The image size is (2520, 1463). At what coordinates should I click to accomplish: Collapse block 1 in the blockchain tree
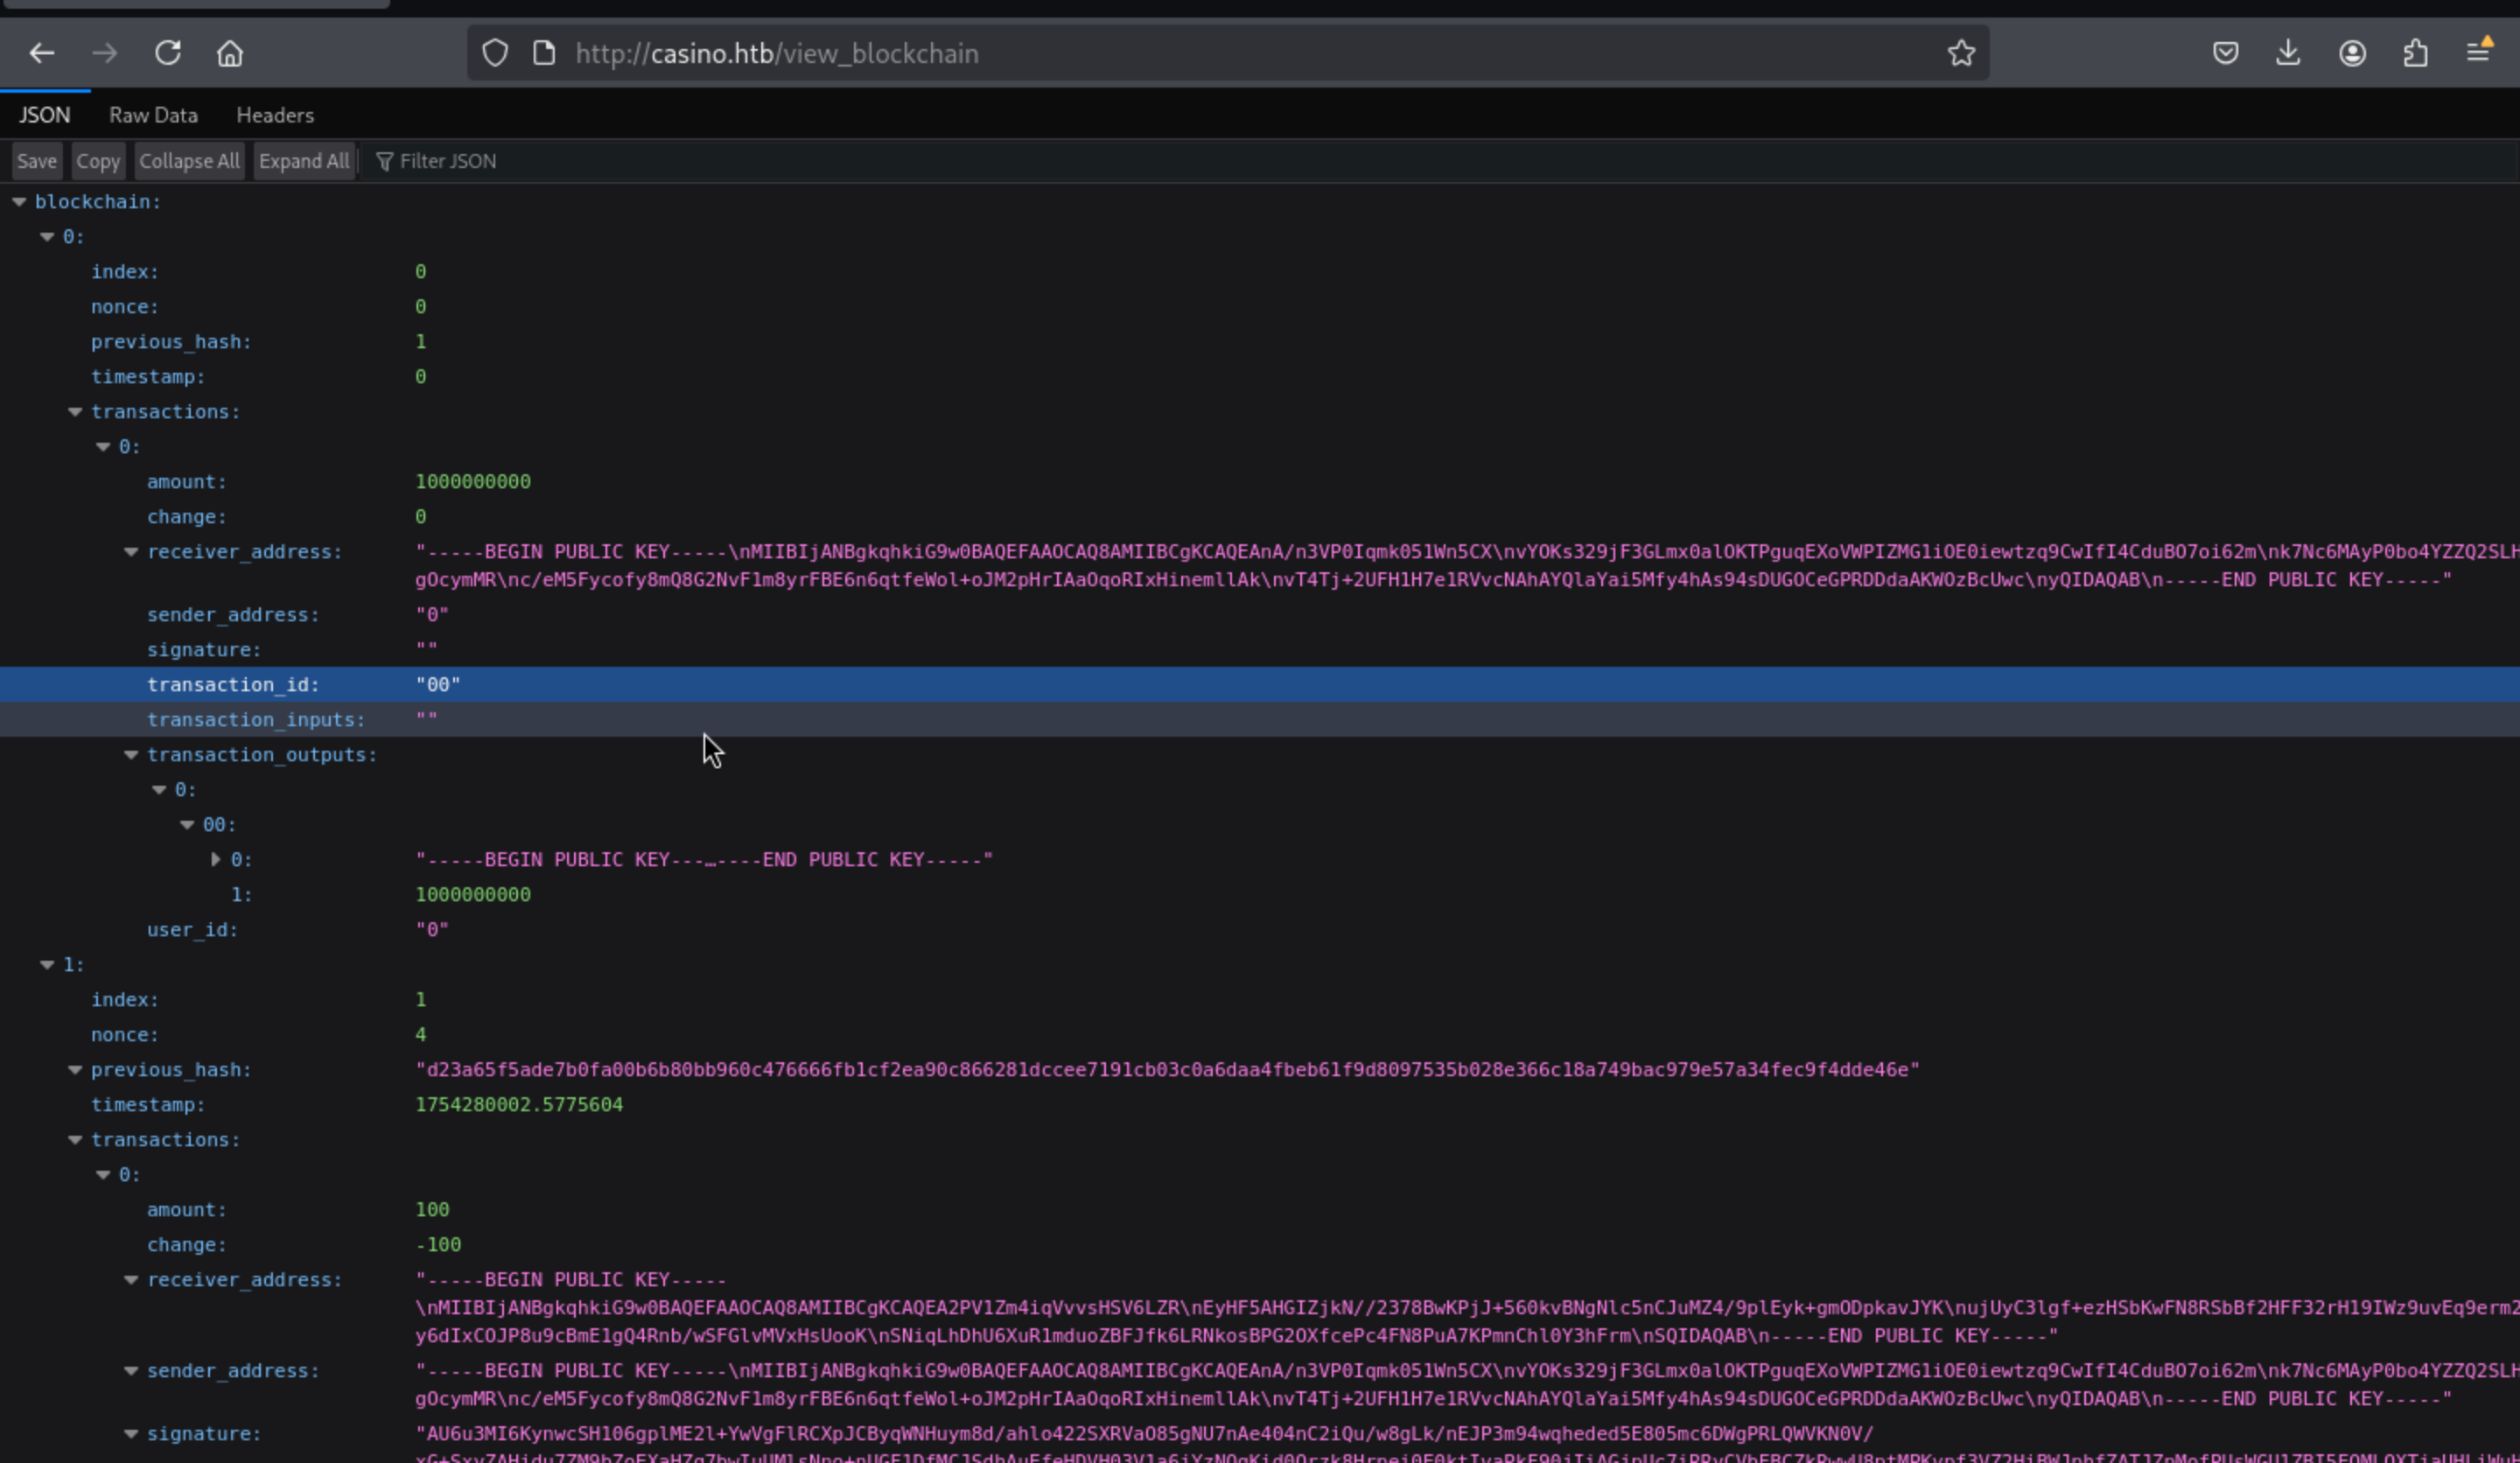coord(47,965)
